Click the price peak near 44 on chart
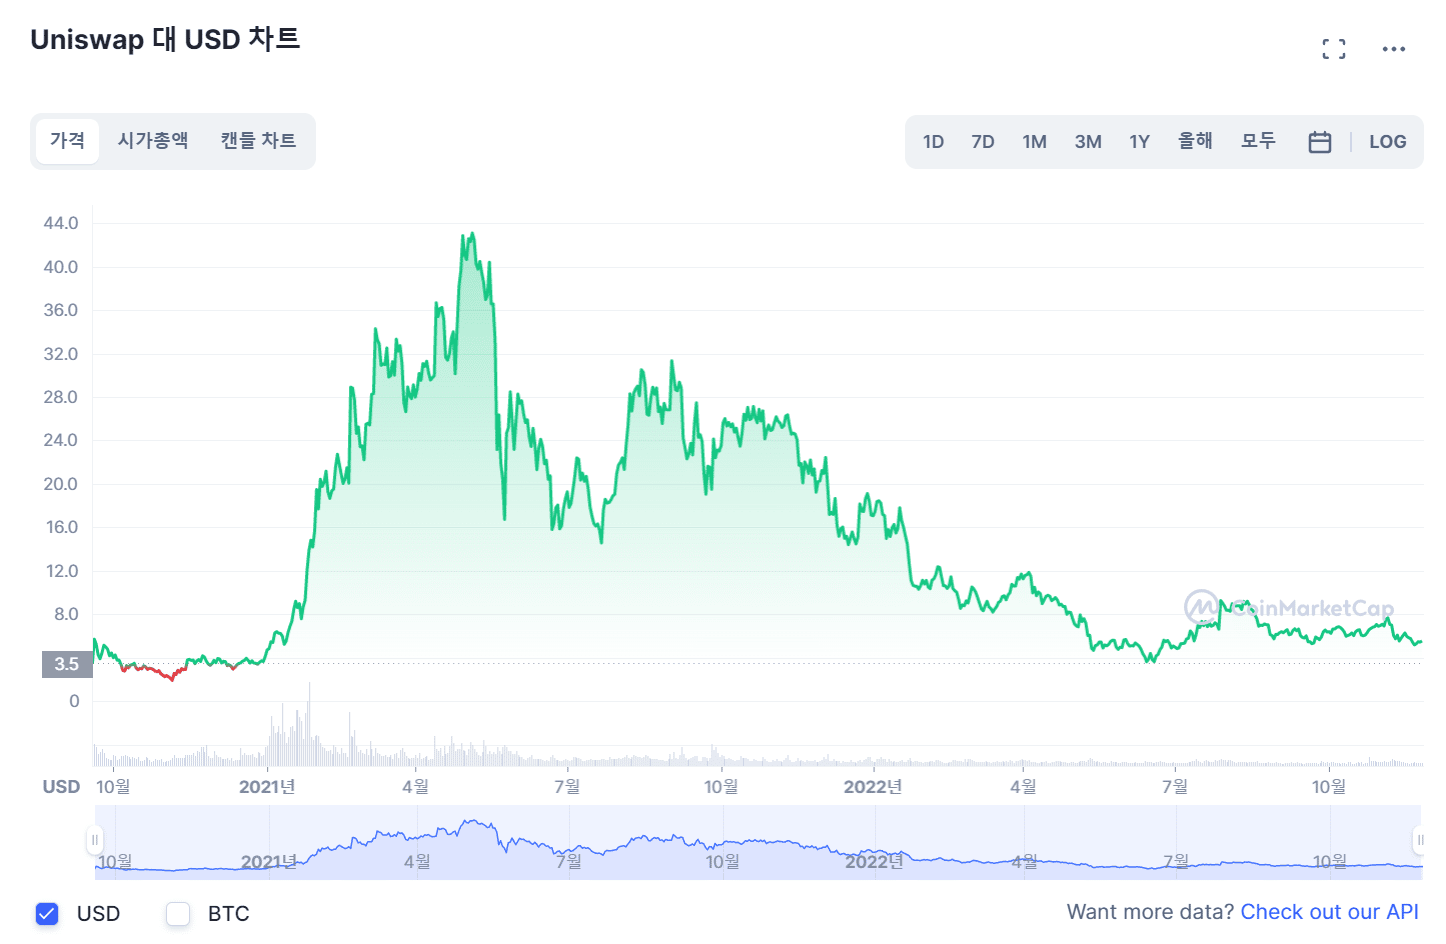Screen dimensions: 1446x944 point(471,236)
